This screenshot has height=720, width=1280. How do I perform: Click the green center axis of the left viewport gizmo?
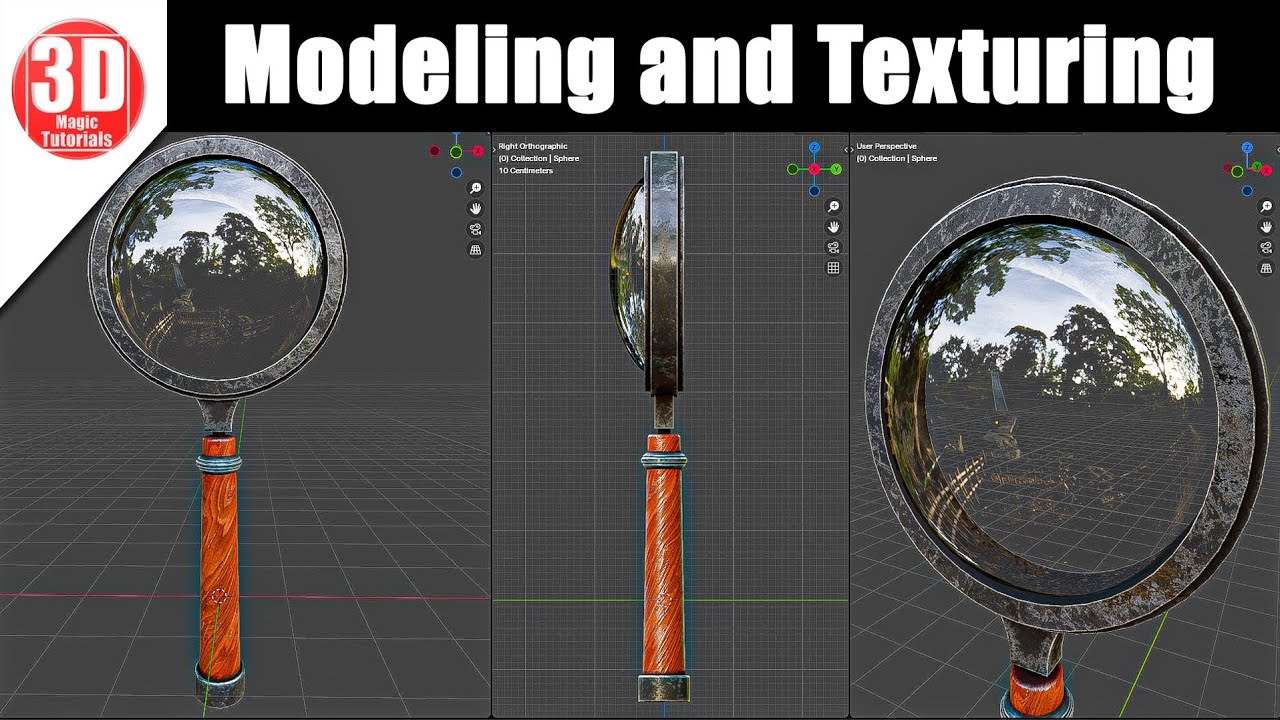click(x=456, y=151)
